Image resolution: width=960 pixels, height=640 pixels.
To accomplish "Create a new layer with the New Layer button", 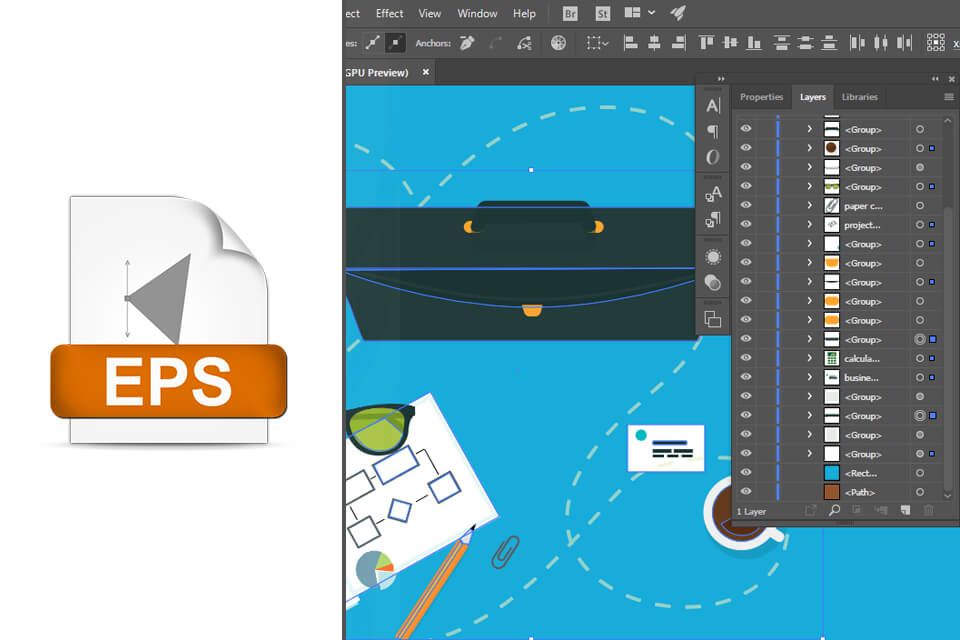I will [x=906, y=510].
